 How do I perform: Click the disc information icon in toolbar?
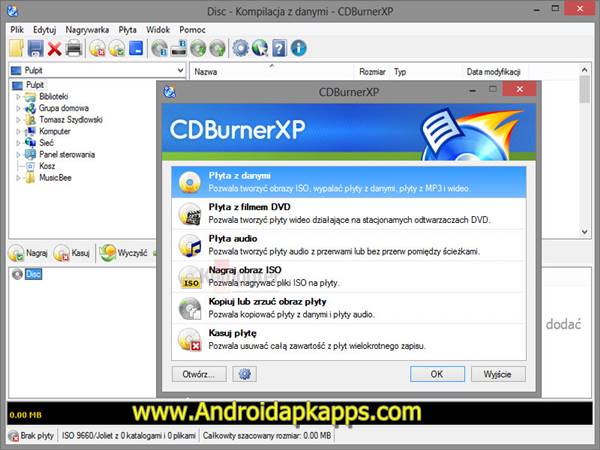click(159, 49)
